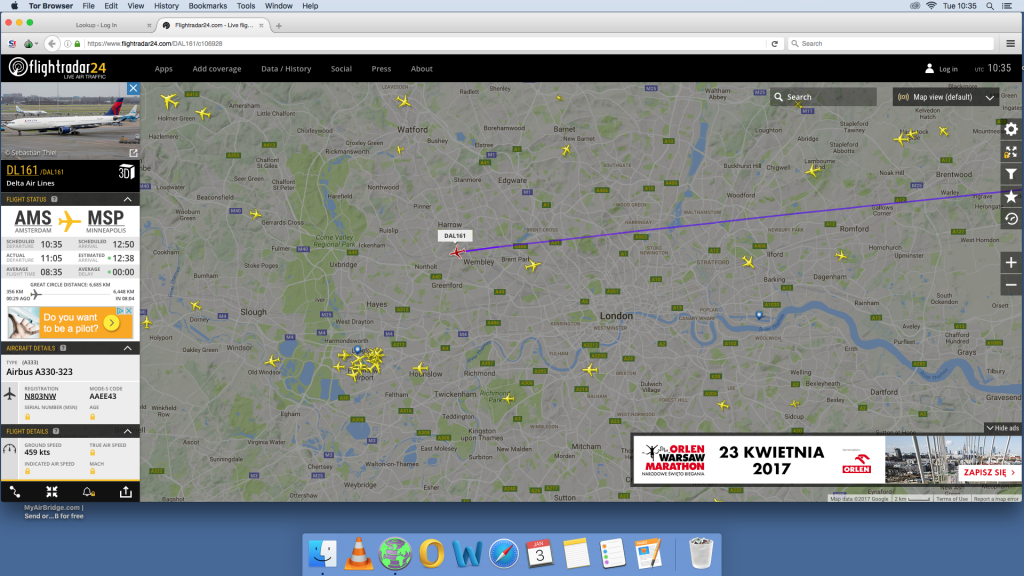This screenshot has height=576, width=1024.
Task: Open the Apps menu
Action: pyautogui.click(x=163, y=69)
